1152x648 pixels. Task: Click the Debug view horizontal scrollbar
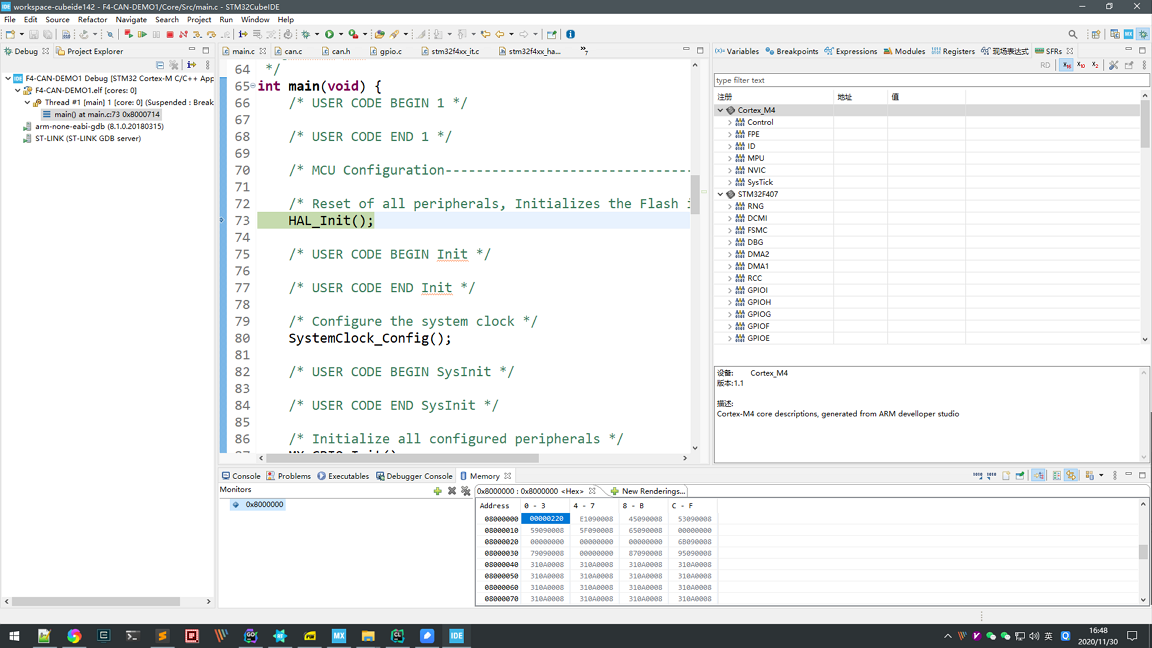pyautogui.click(x=96, y=601)
